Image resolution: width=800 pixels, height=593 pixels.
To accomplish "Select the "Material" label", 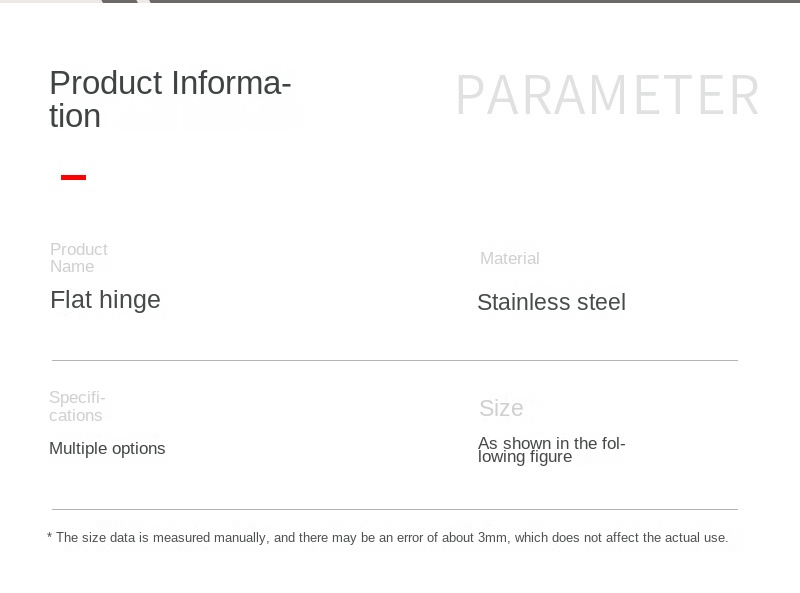I will coord(509,259).
